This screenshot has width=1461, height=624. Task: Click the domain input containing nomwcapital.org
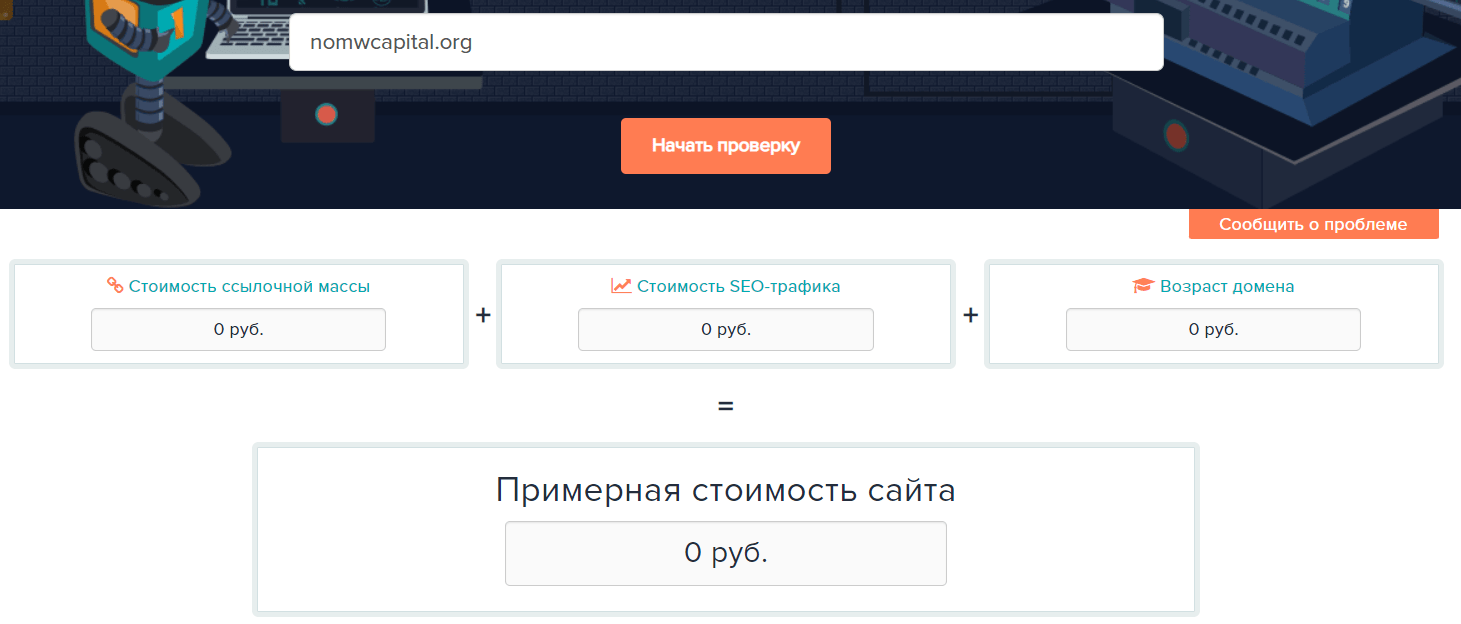tap(725, 42)
